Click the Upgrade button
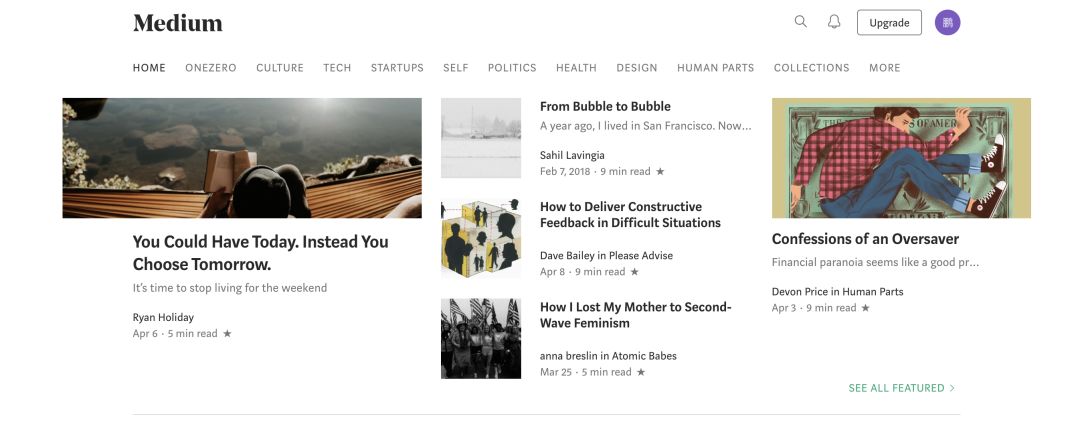Image resolution: width=1080 pixels, height=443 pixels. point(889,22)
